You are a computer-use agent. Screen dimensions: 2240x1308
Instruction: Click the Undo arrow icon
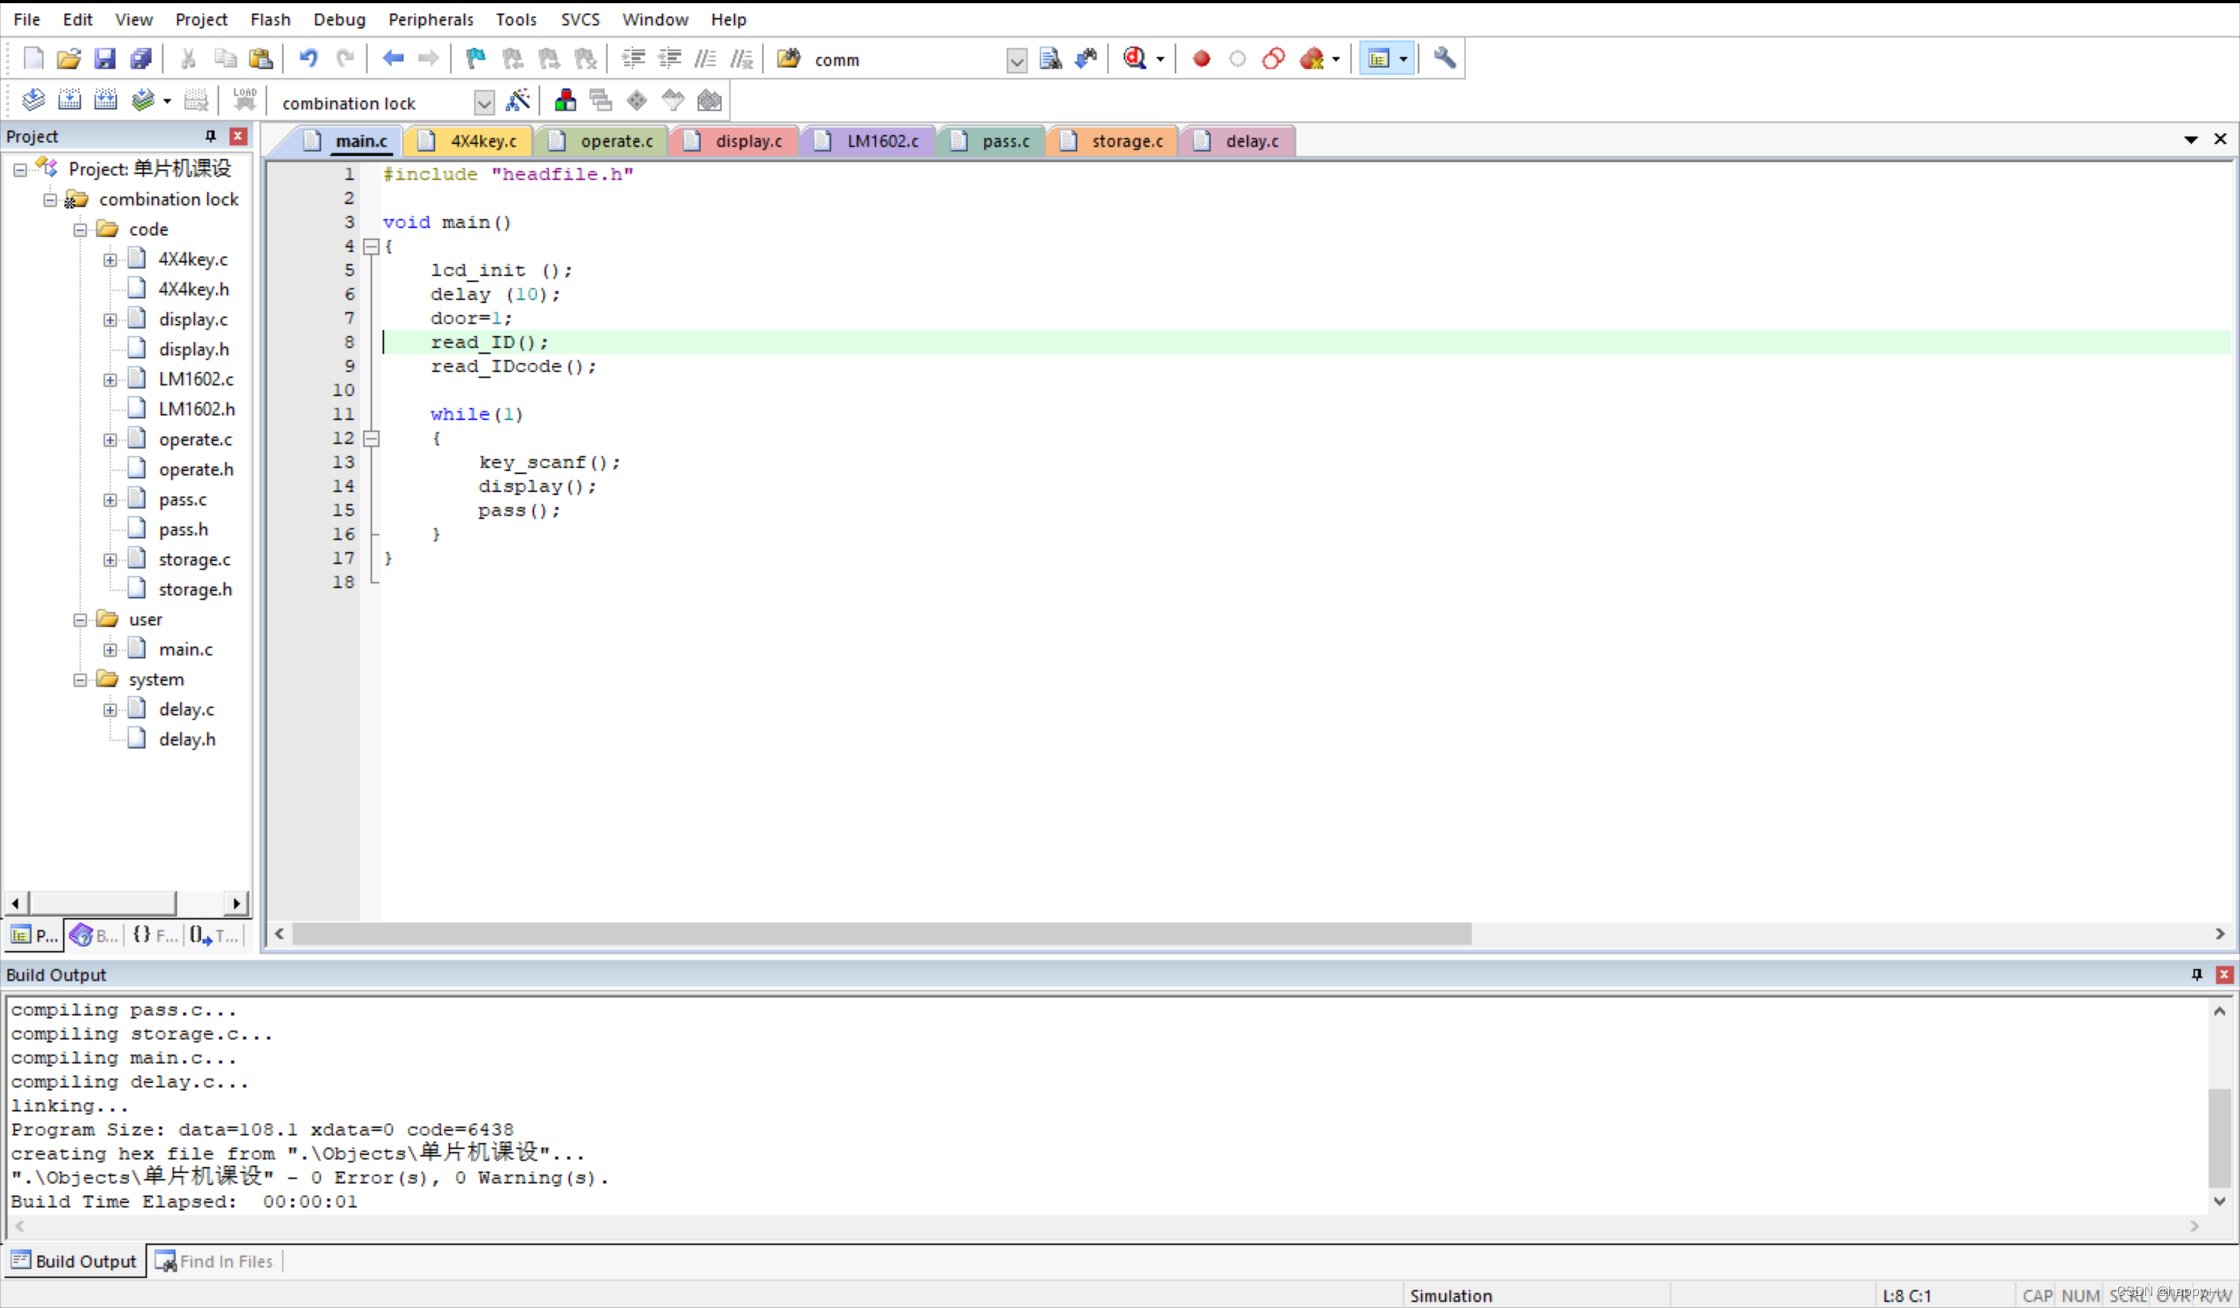point(308,59)
